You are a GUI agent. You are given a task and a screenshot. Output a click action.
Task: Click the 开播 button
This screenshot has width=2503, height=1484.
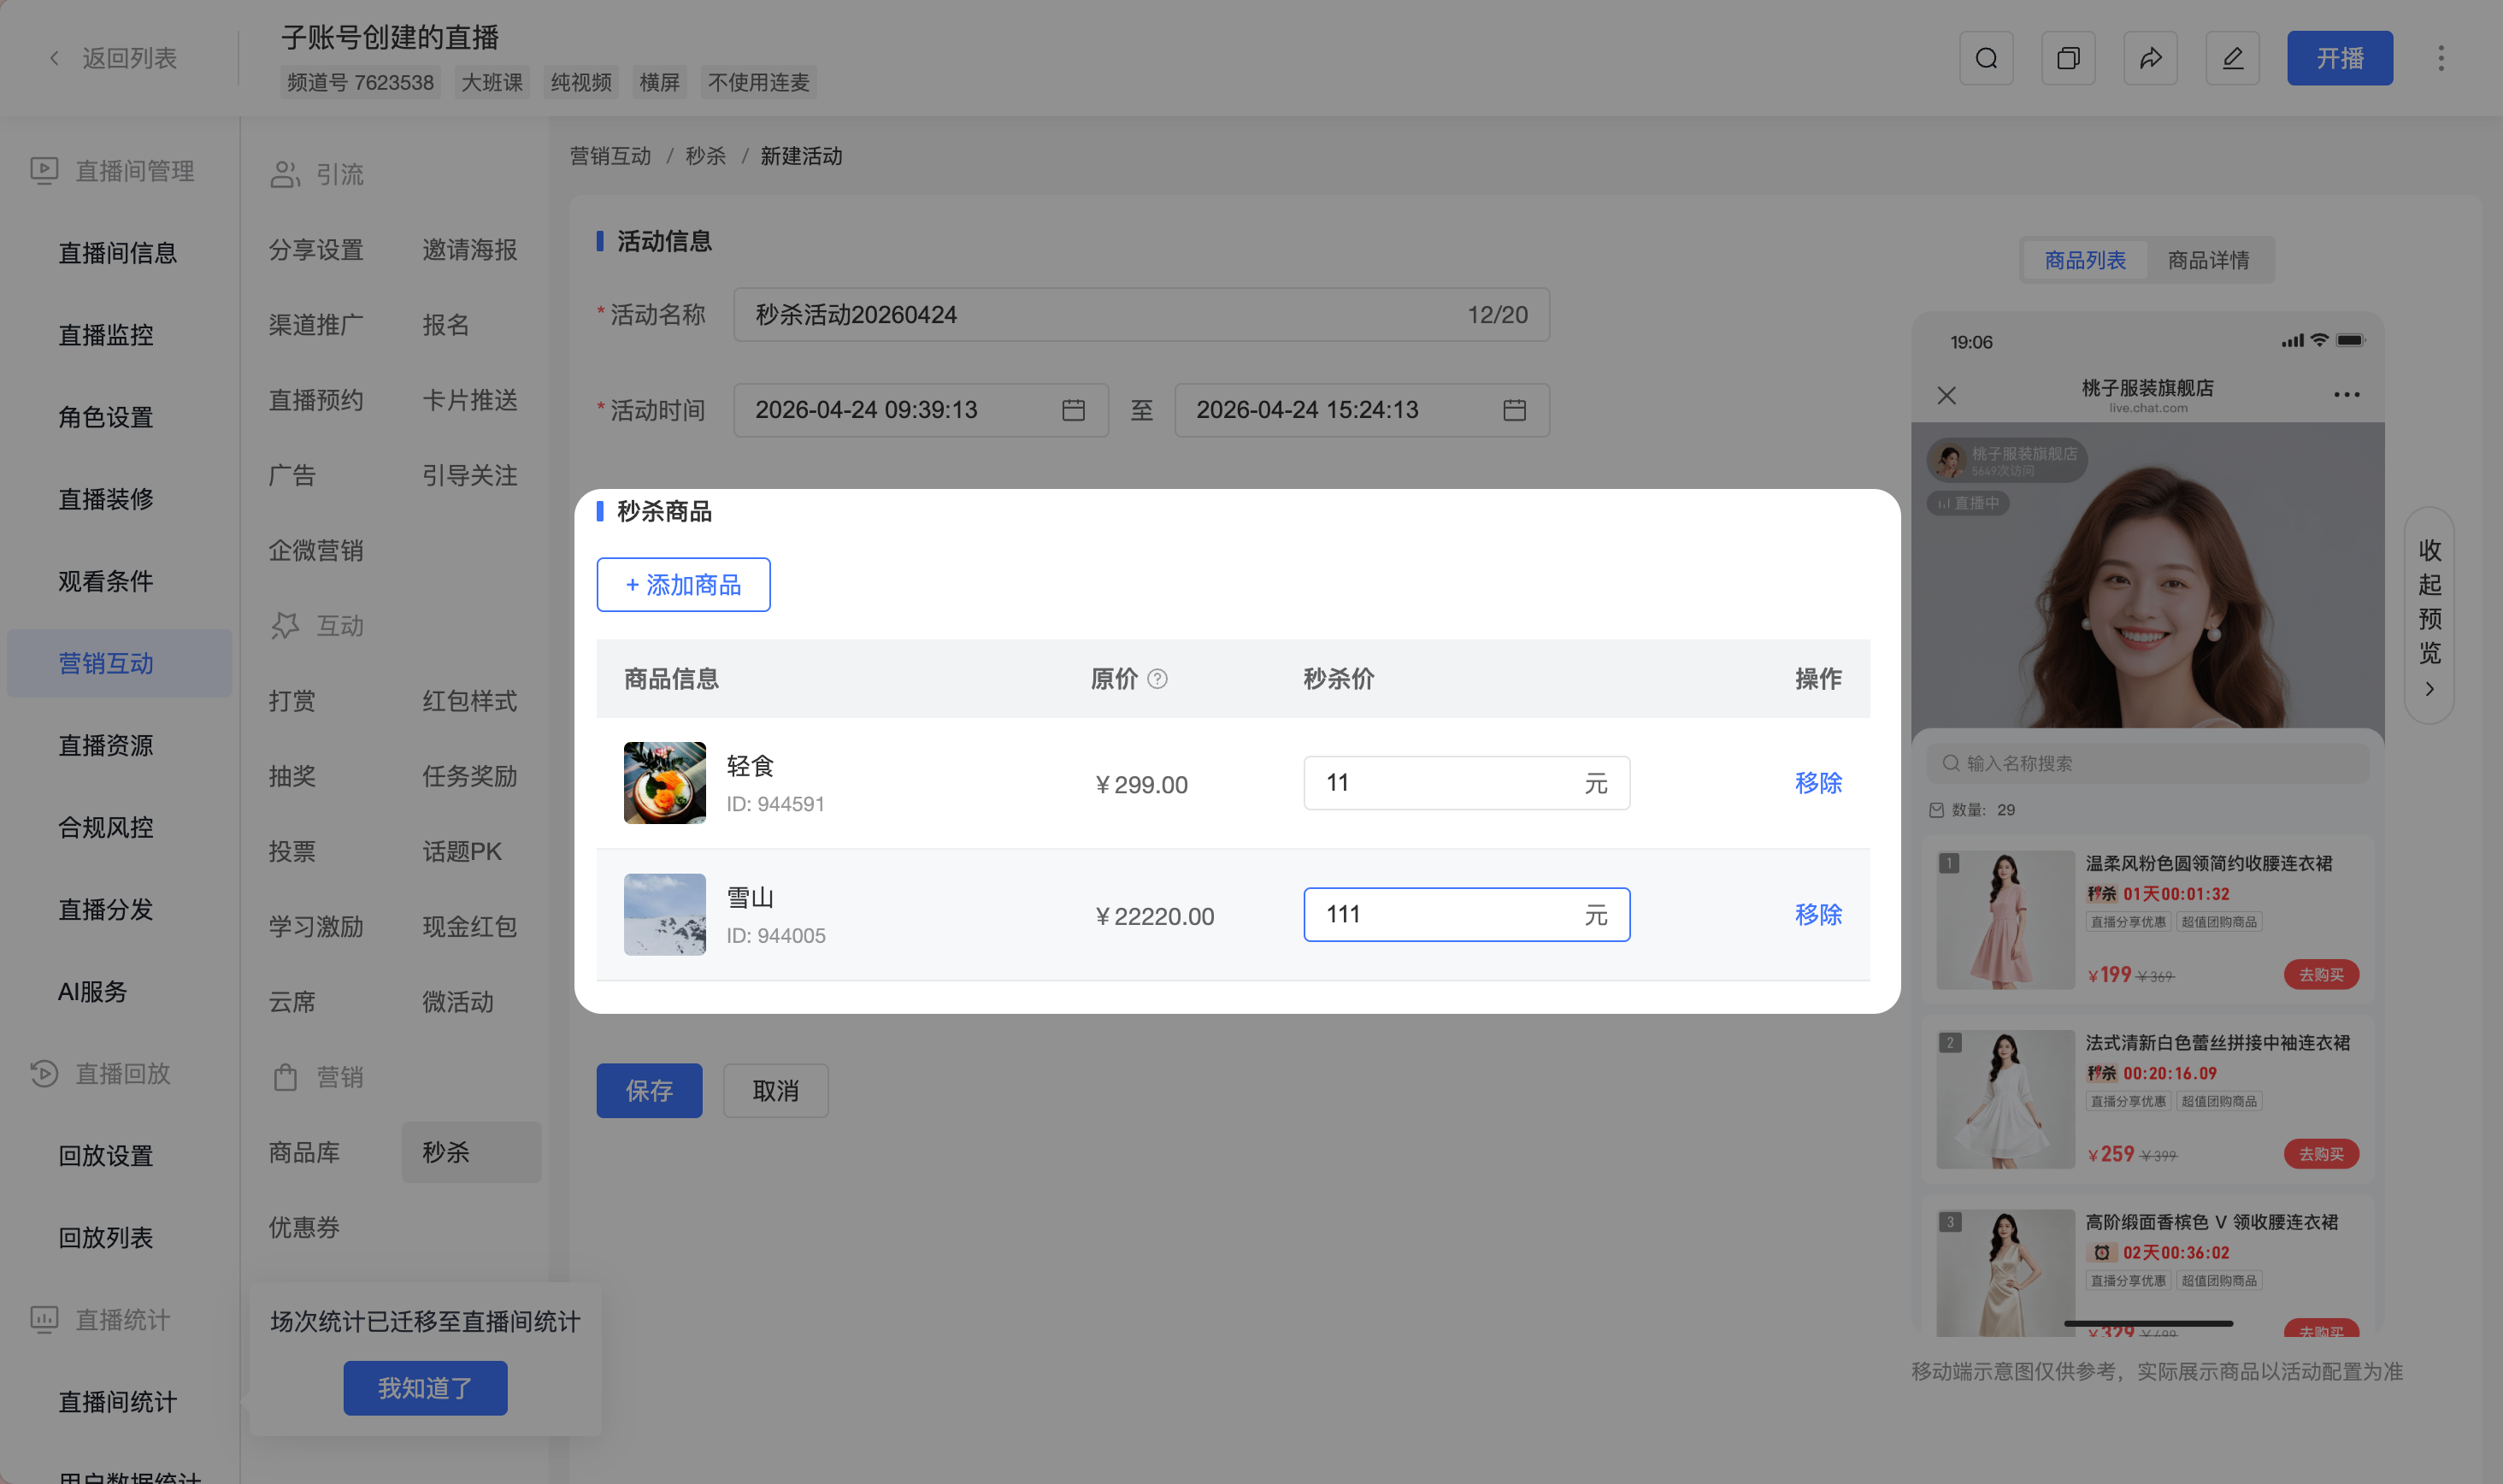(2340, 58)
